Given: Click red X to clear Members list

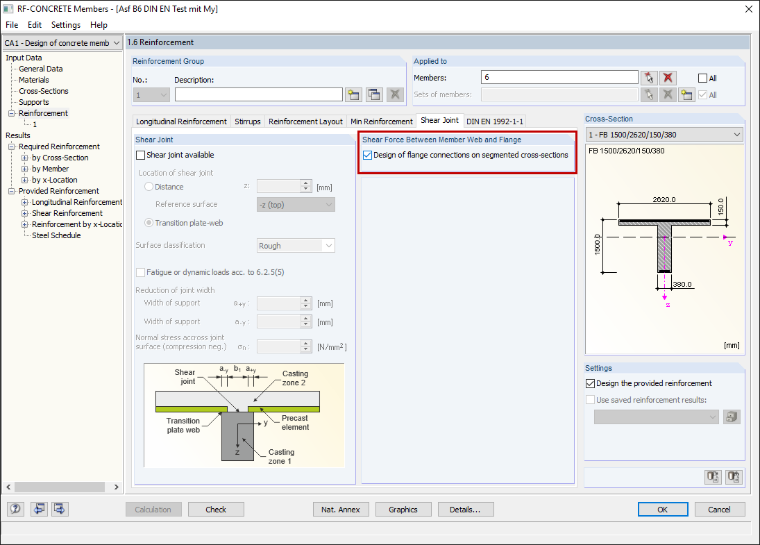Looking at the screenshot, I should [668, 78].
